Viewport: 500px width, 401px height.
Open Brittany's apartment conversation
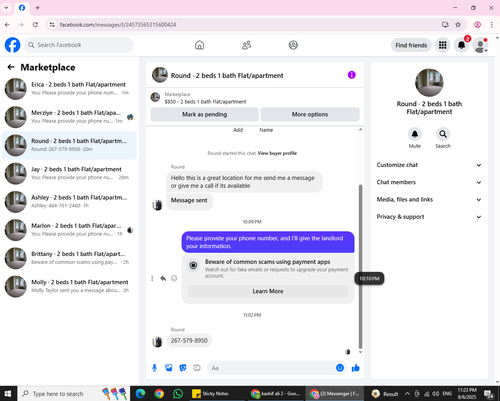point(69,258)
